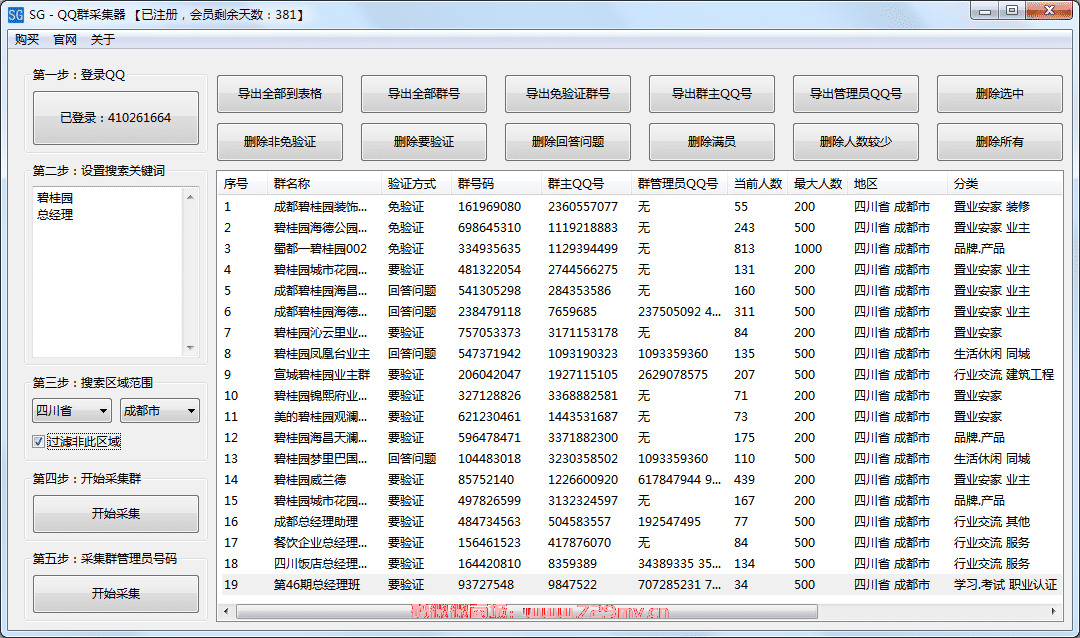Click 删除人数较少 button
The width and height of the screenshot is (1080, 638).
855,142
